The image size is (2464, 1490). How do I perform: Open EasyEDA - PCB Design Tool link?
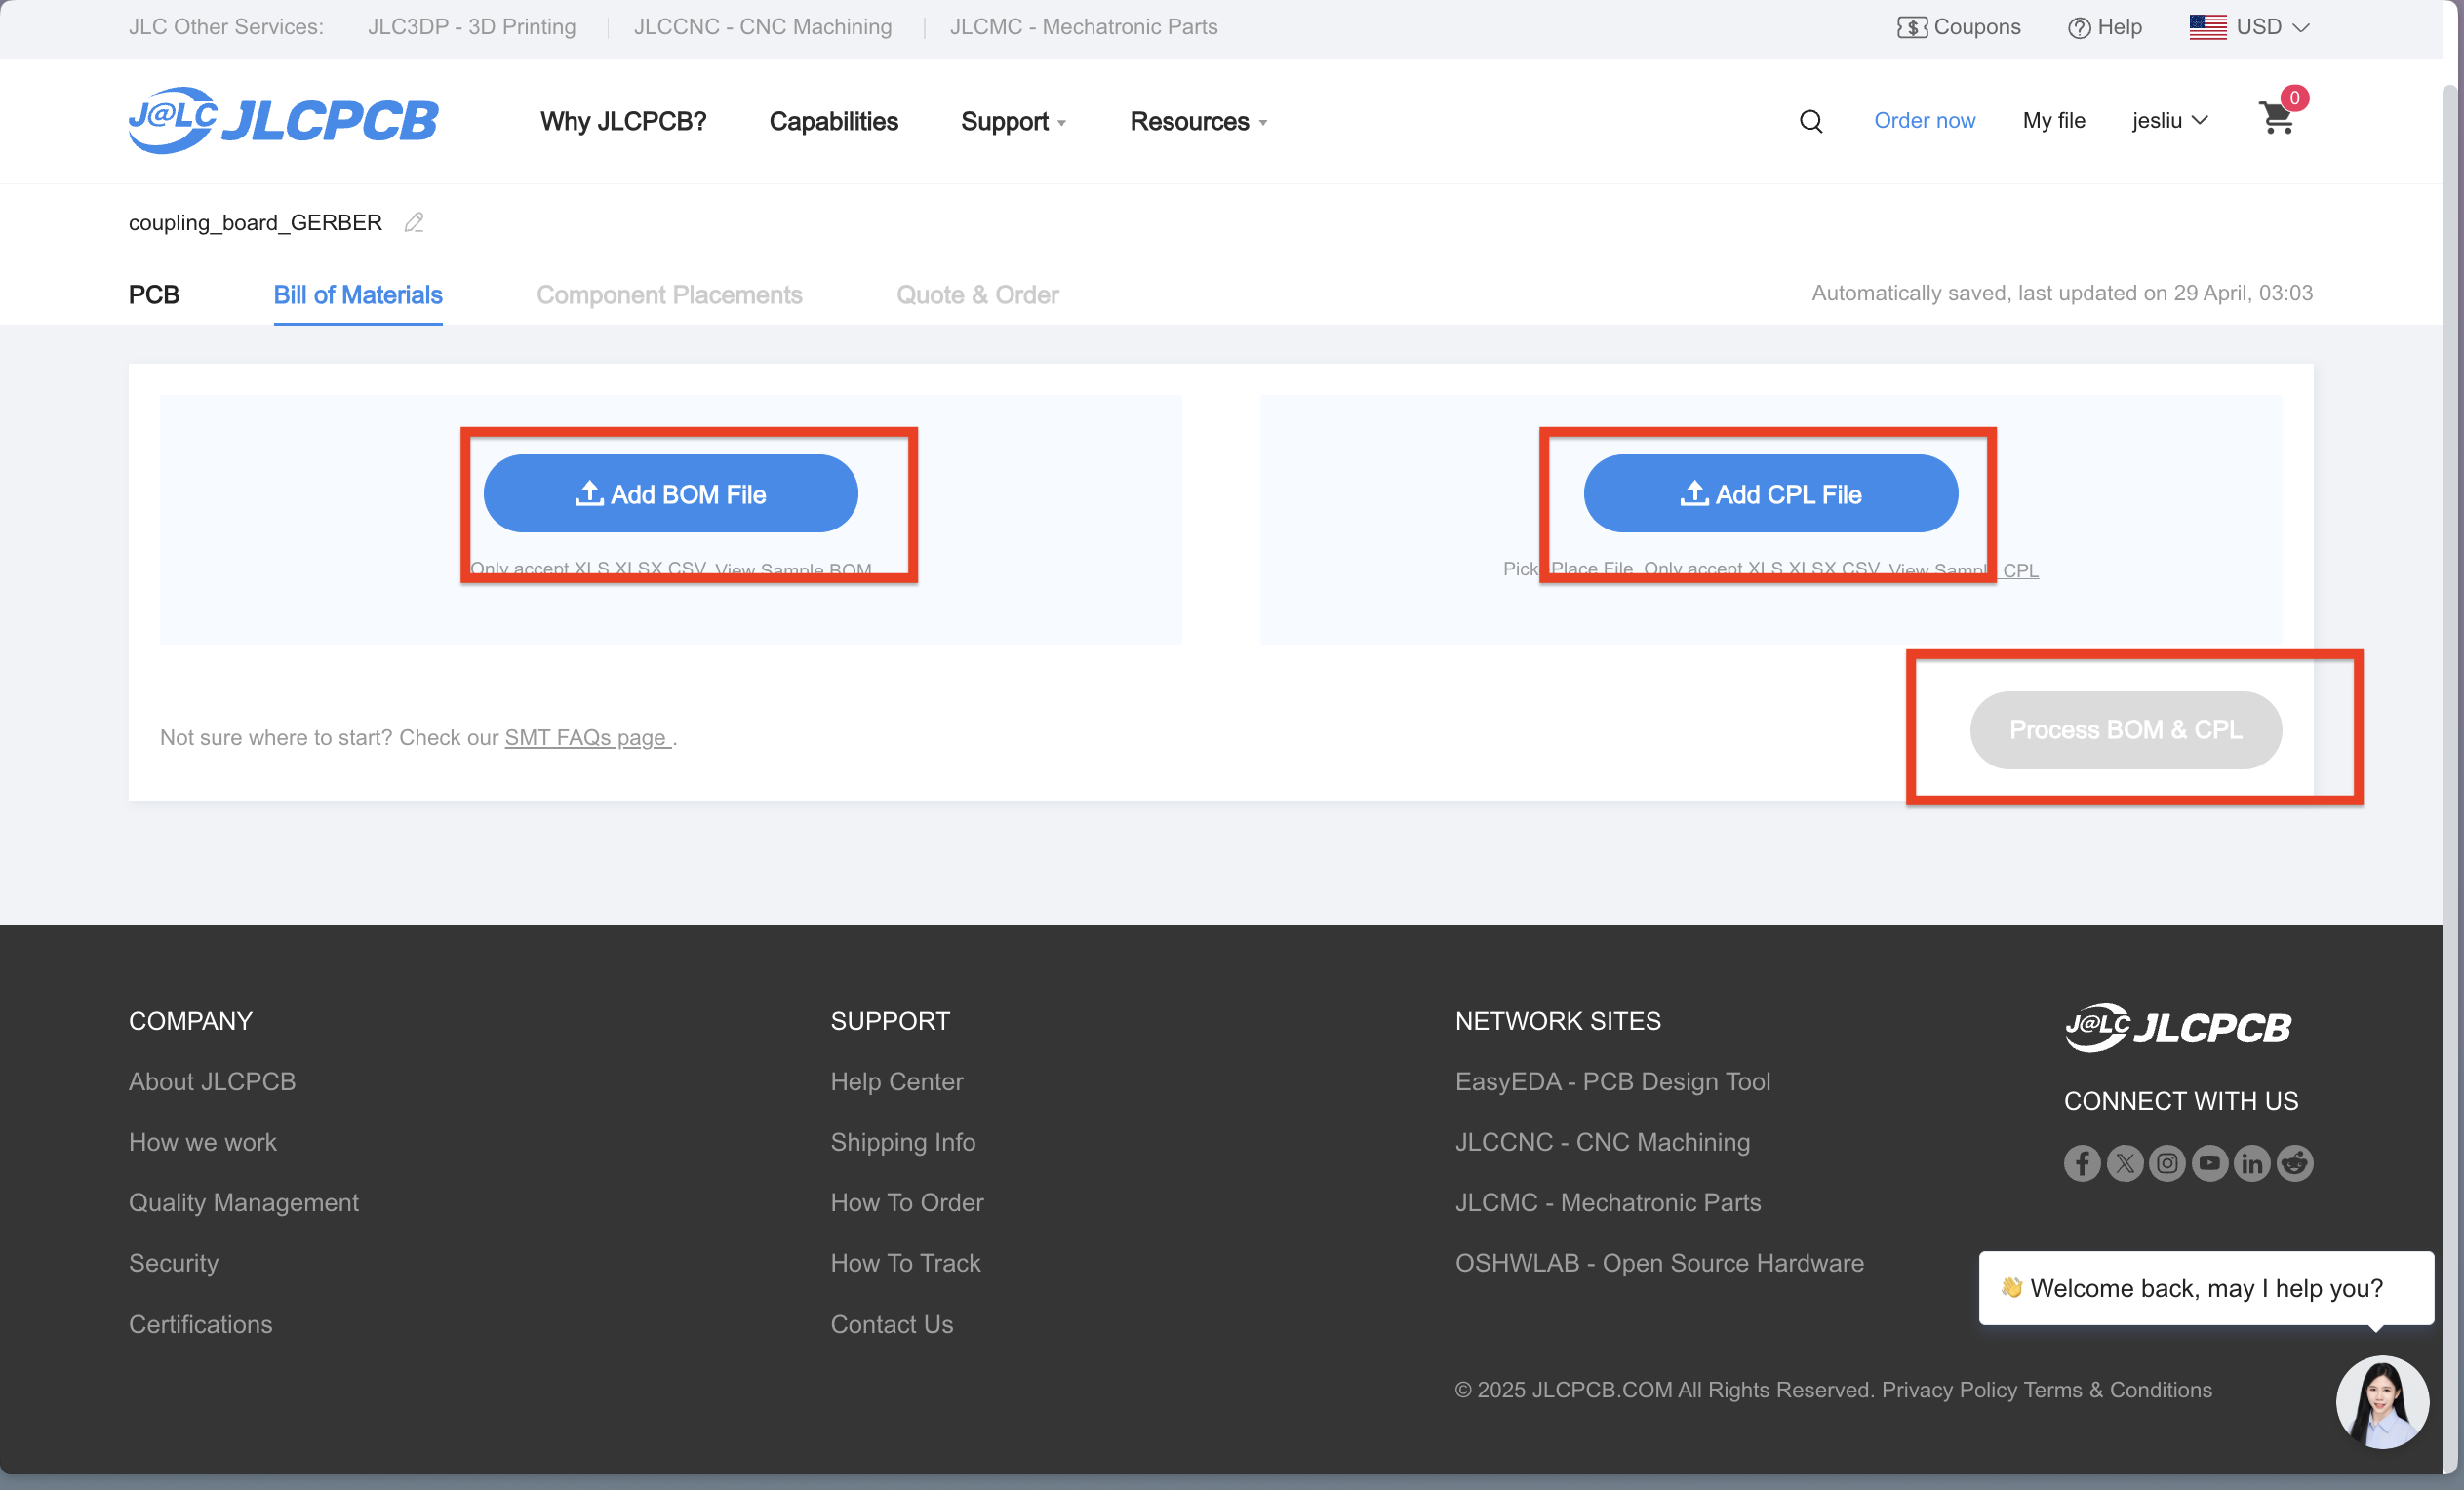pos(1612,1081)
